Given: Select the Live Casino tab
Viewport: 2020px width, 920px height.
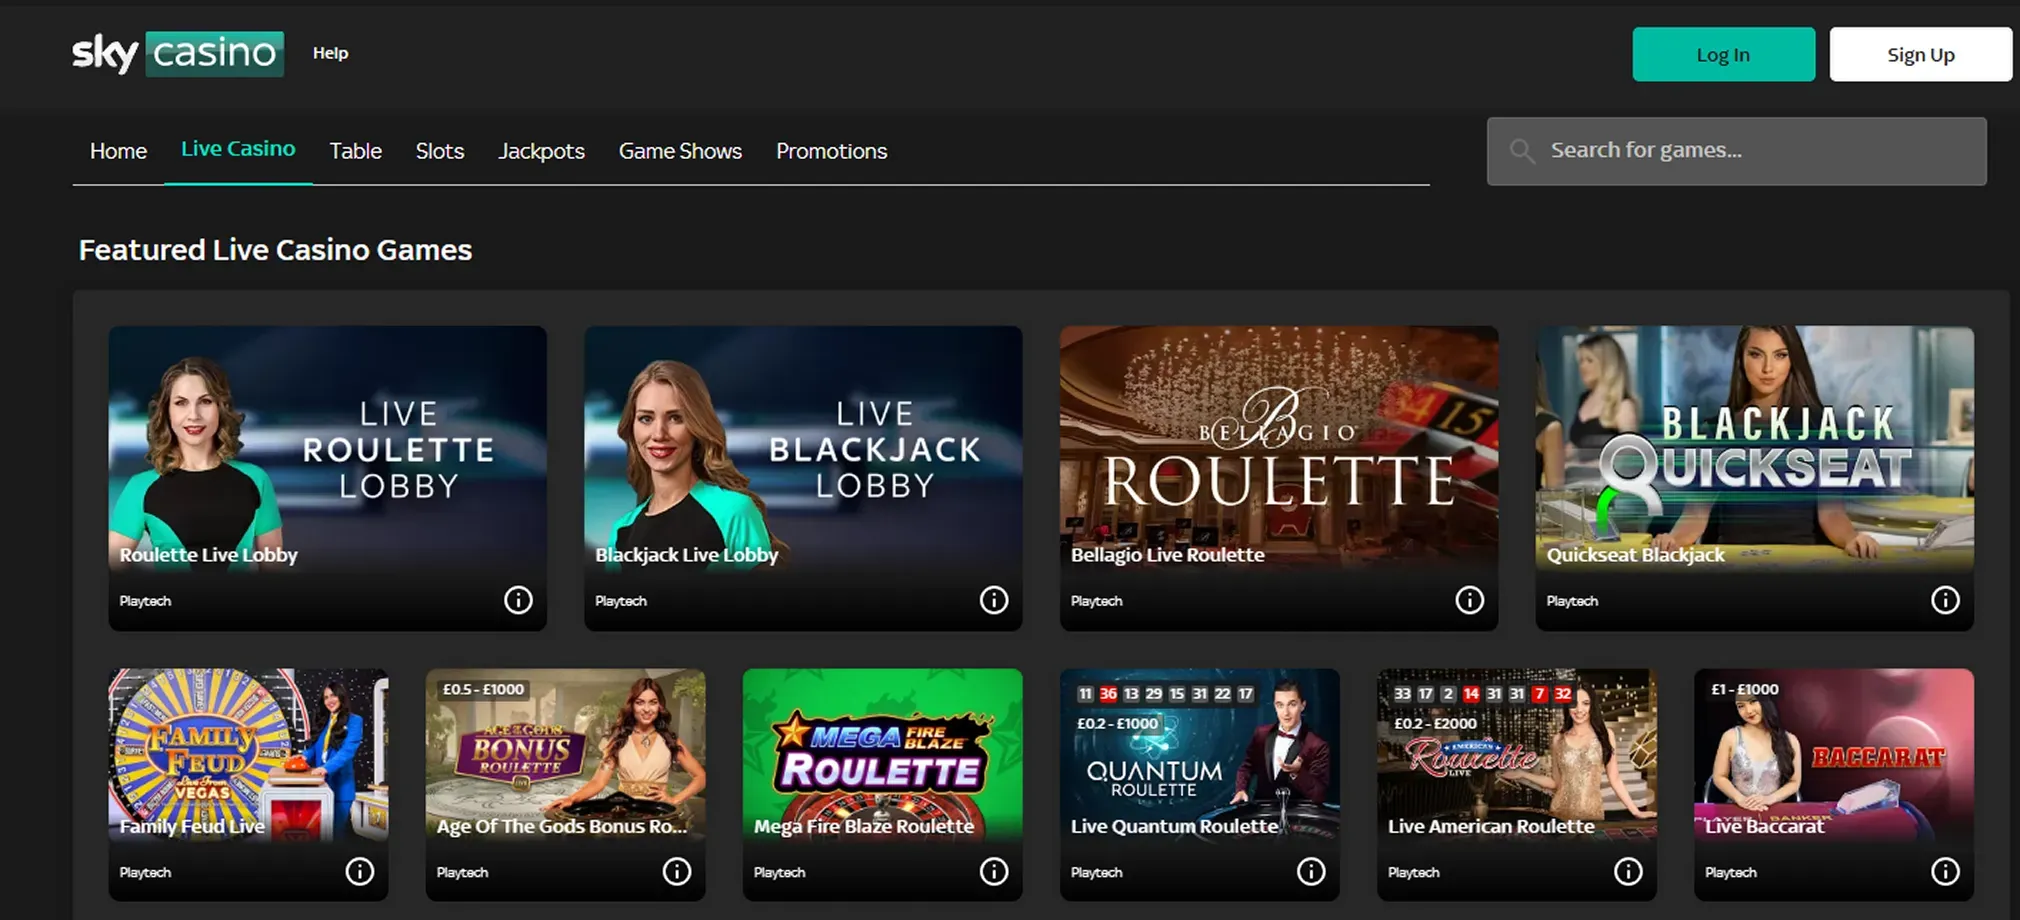Looking at the screenshot, I should [x=238, y=149].
